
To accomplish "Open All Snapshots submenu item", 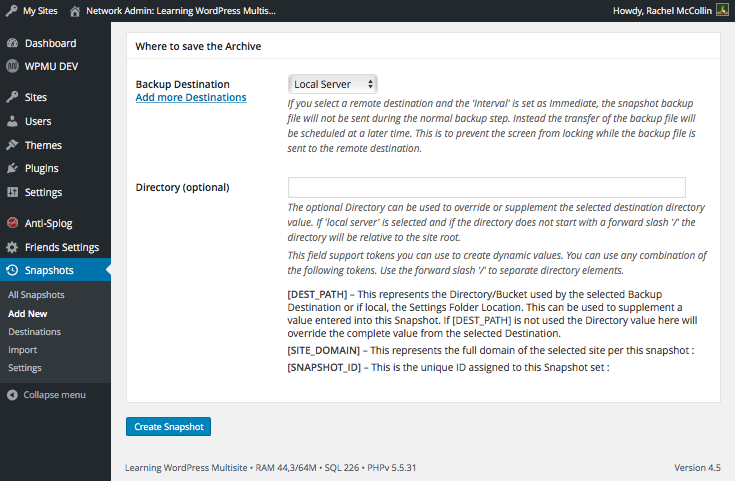I will tap(36, 295).
